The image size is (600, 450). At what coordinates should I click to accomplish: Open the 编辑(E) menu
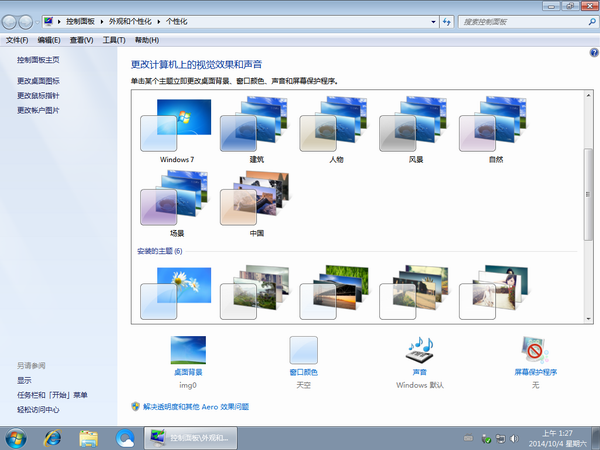(49, 40)
